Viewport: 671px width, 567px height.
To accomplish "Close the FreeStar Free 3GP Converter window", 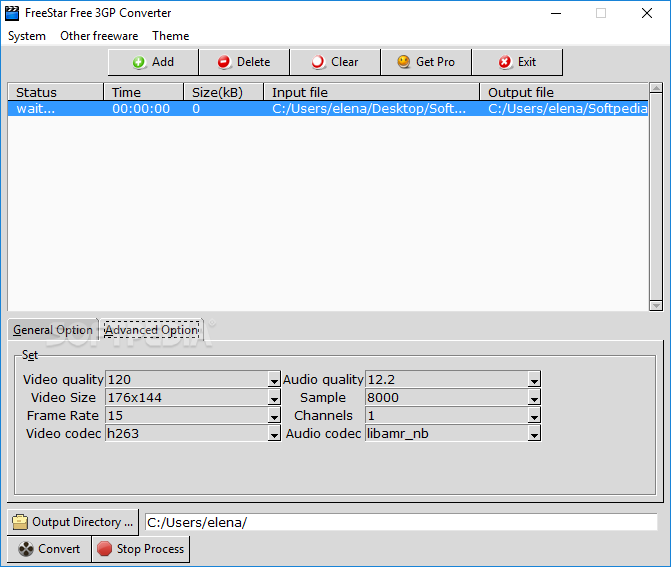I will pyautogui.click(x=647, y=13).
